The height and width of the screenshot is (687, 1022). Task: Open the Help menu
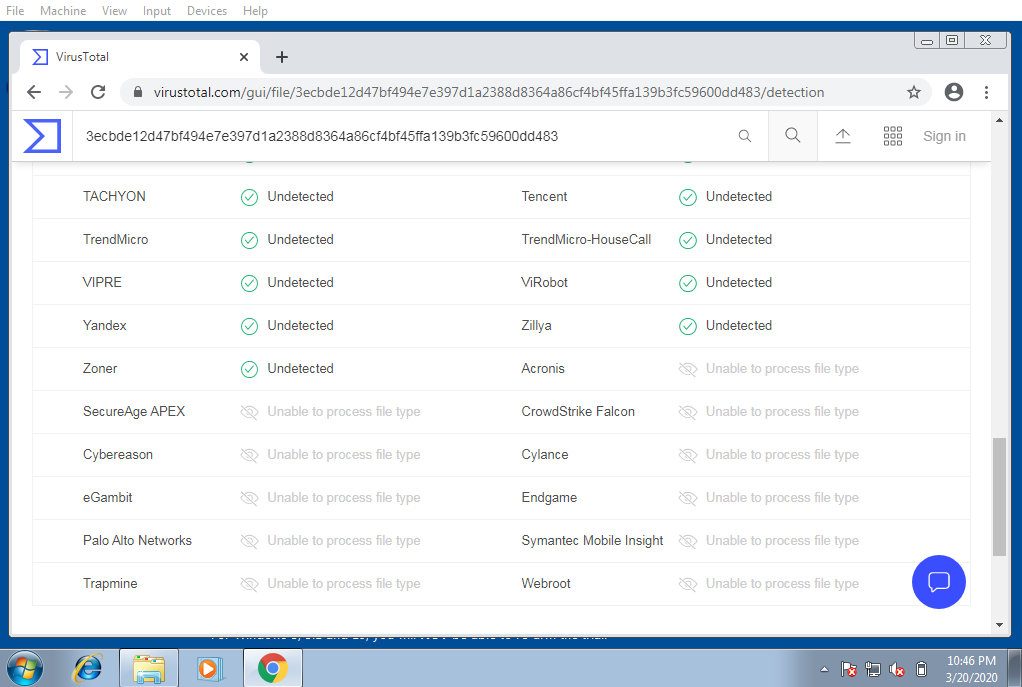pyautogui.click(x=255, y=10)
